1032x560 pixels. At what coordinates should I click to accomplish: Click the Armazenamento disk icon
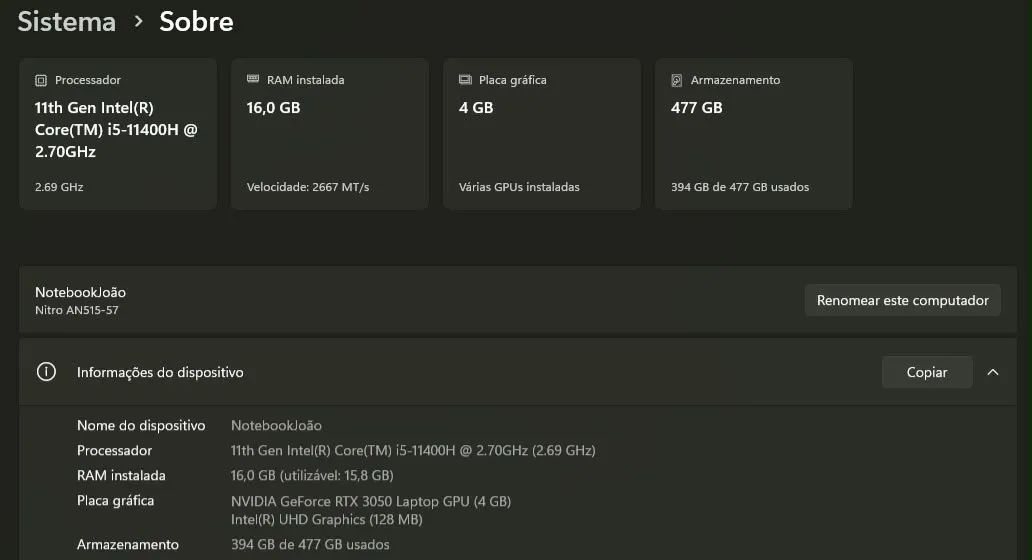(x=677, y=80)
